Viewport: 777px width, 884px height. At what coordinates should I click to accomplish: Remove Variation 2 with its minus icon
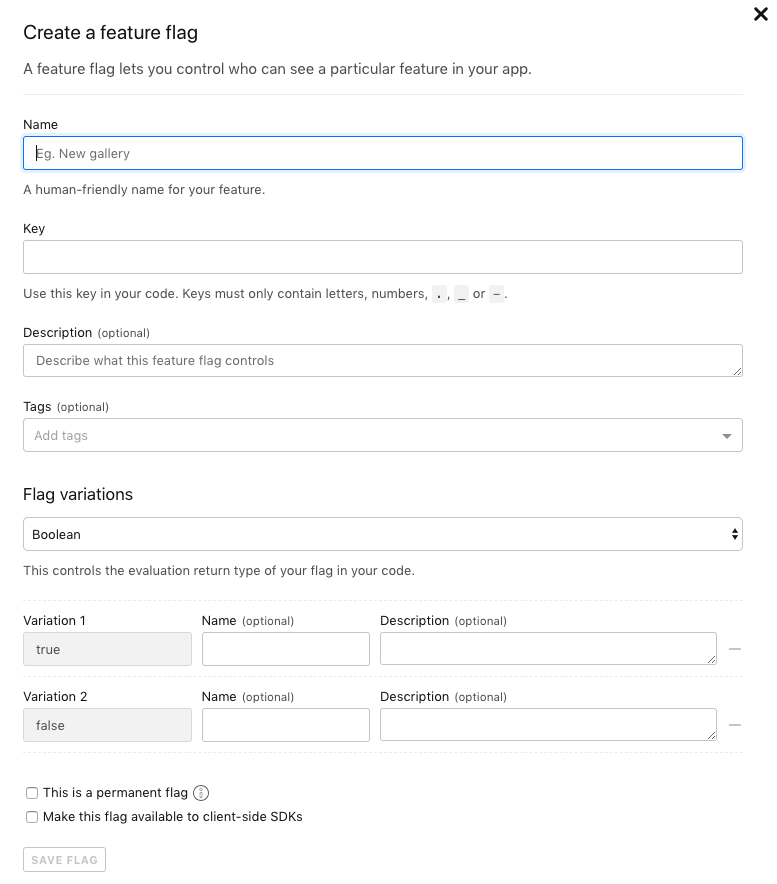735,724
